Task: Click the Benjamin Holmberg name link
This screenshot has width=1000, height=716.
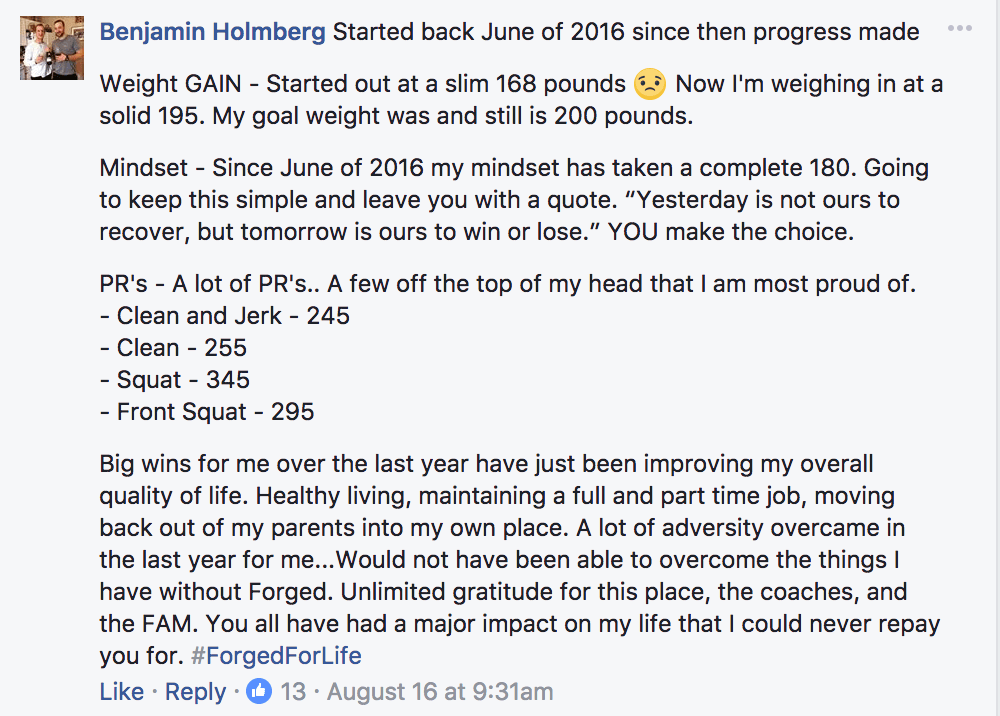Action: tap(212, 32)
